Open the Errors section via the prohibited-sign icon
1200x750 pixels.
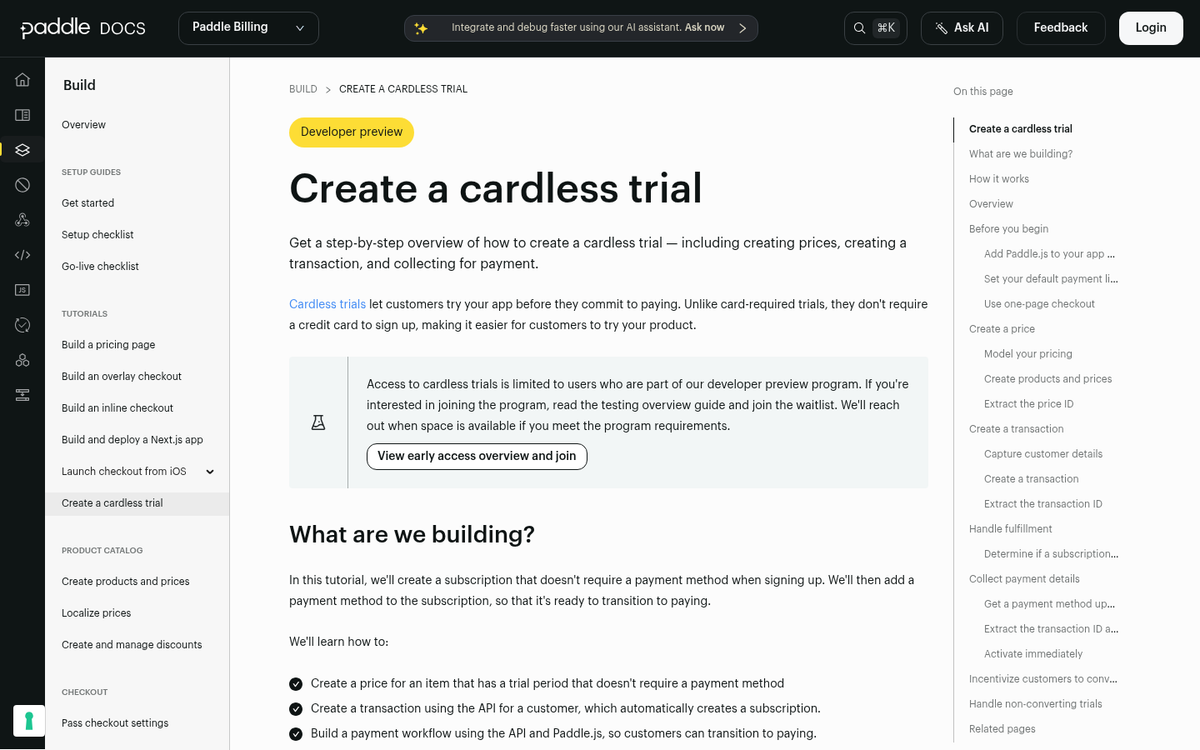(22, 184)
